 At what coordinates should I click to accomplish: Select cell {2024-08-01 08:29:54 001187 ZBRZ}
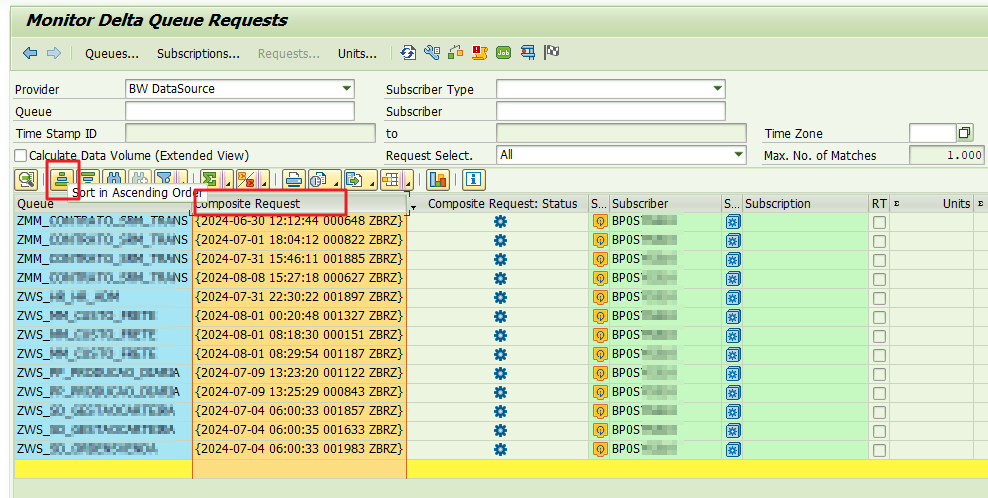(x=299, y=354)
